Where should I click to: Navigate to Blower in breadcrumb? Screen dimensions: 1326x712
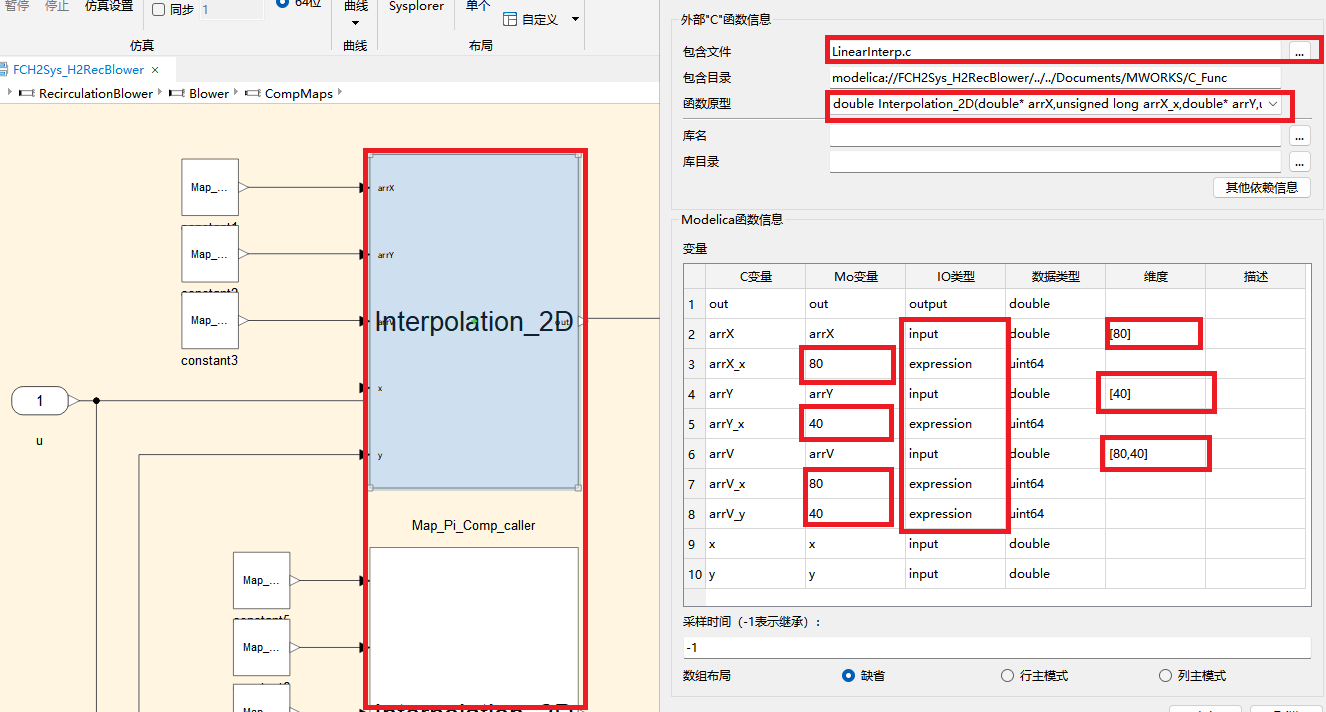209,93
